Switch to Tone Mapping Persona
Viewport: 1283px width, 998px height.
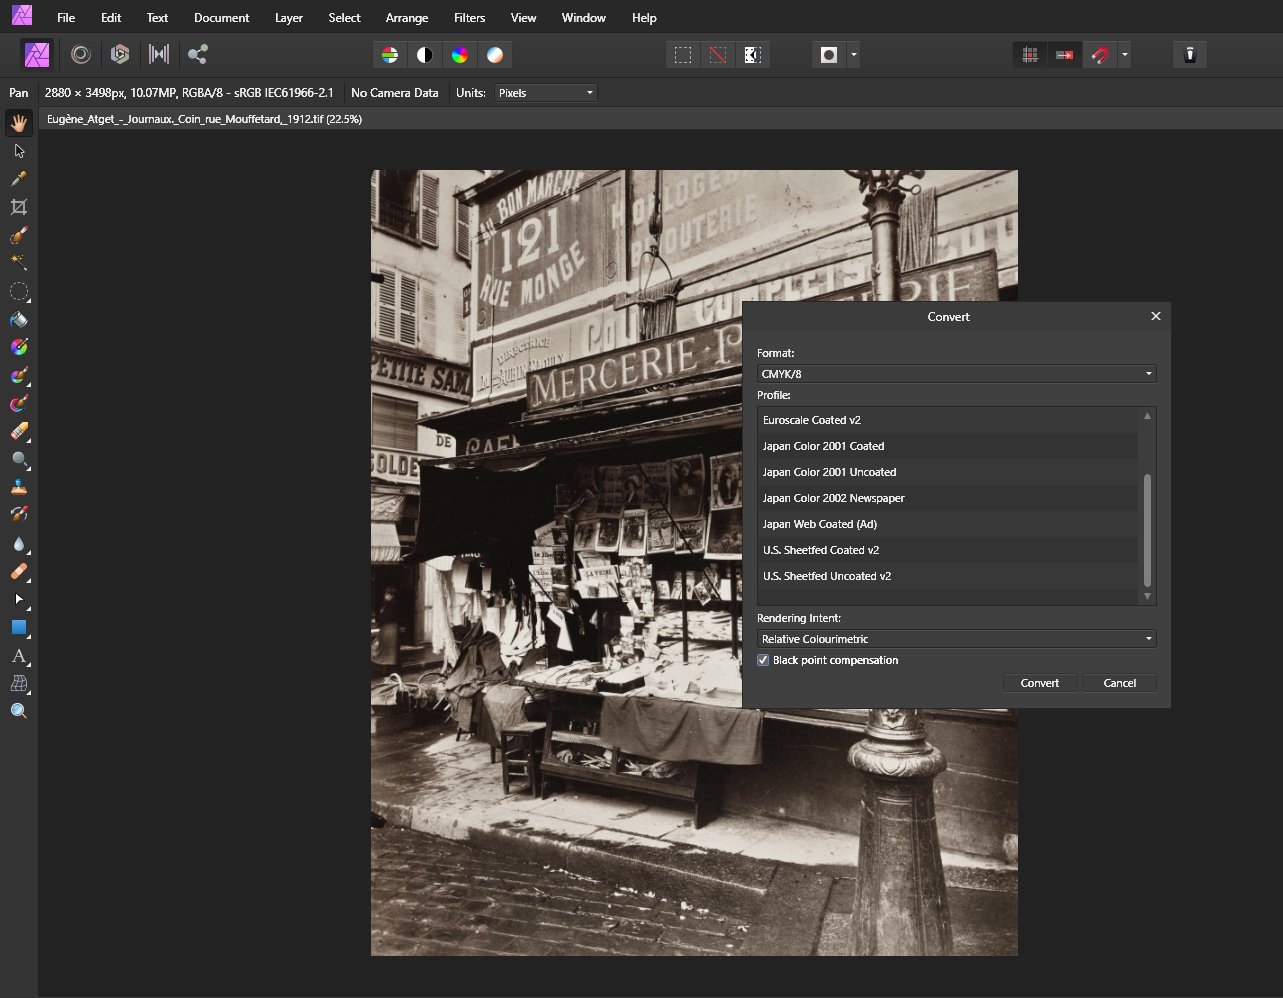click(158, 54)
